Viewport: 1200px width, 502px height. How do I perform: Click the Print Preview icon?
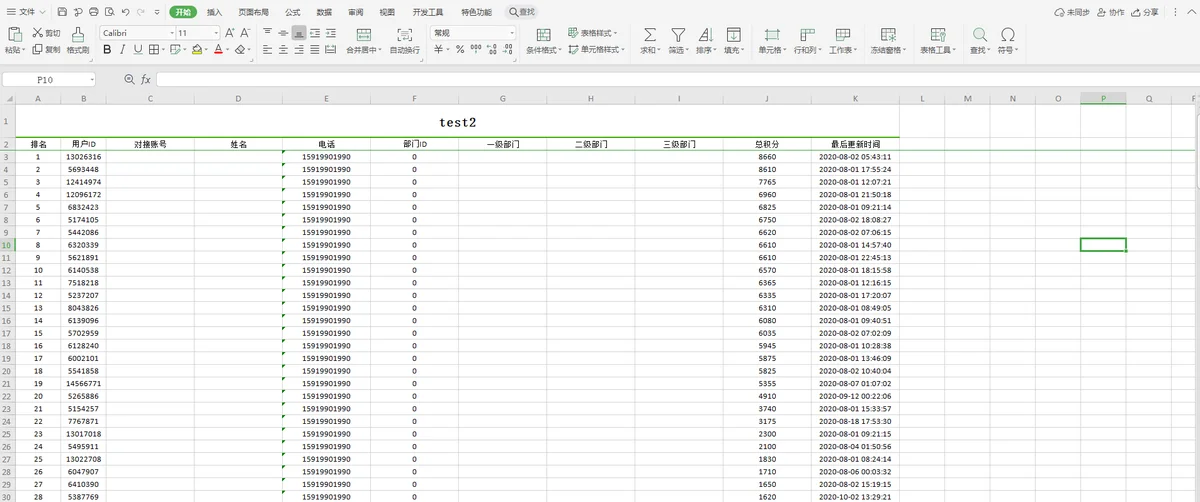click(x=109, y=12)
